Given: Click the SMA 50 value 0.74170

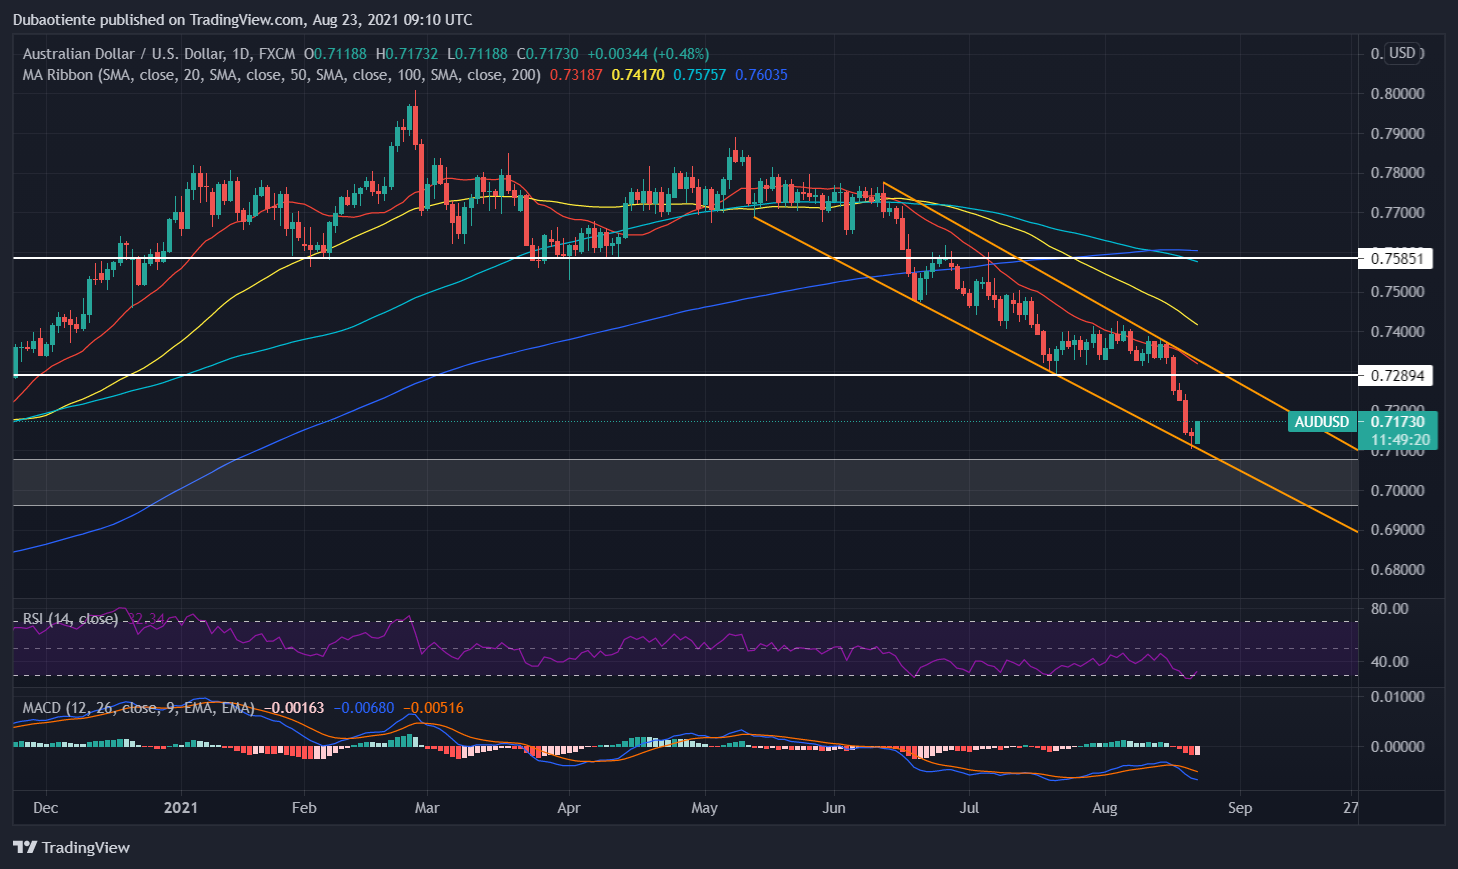Looking at the screenshot, I should click(x=638, y=75).
